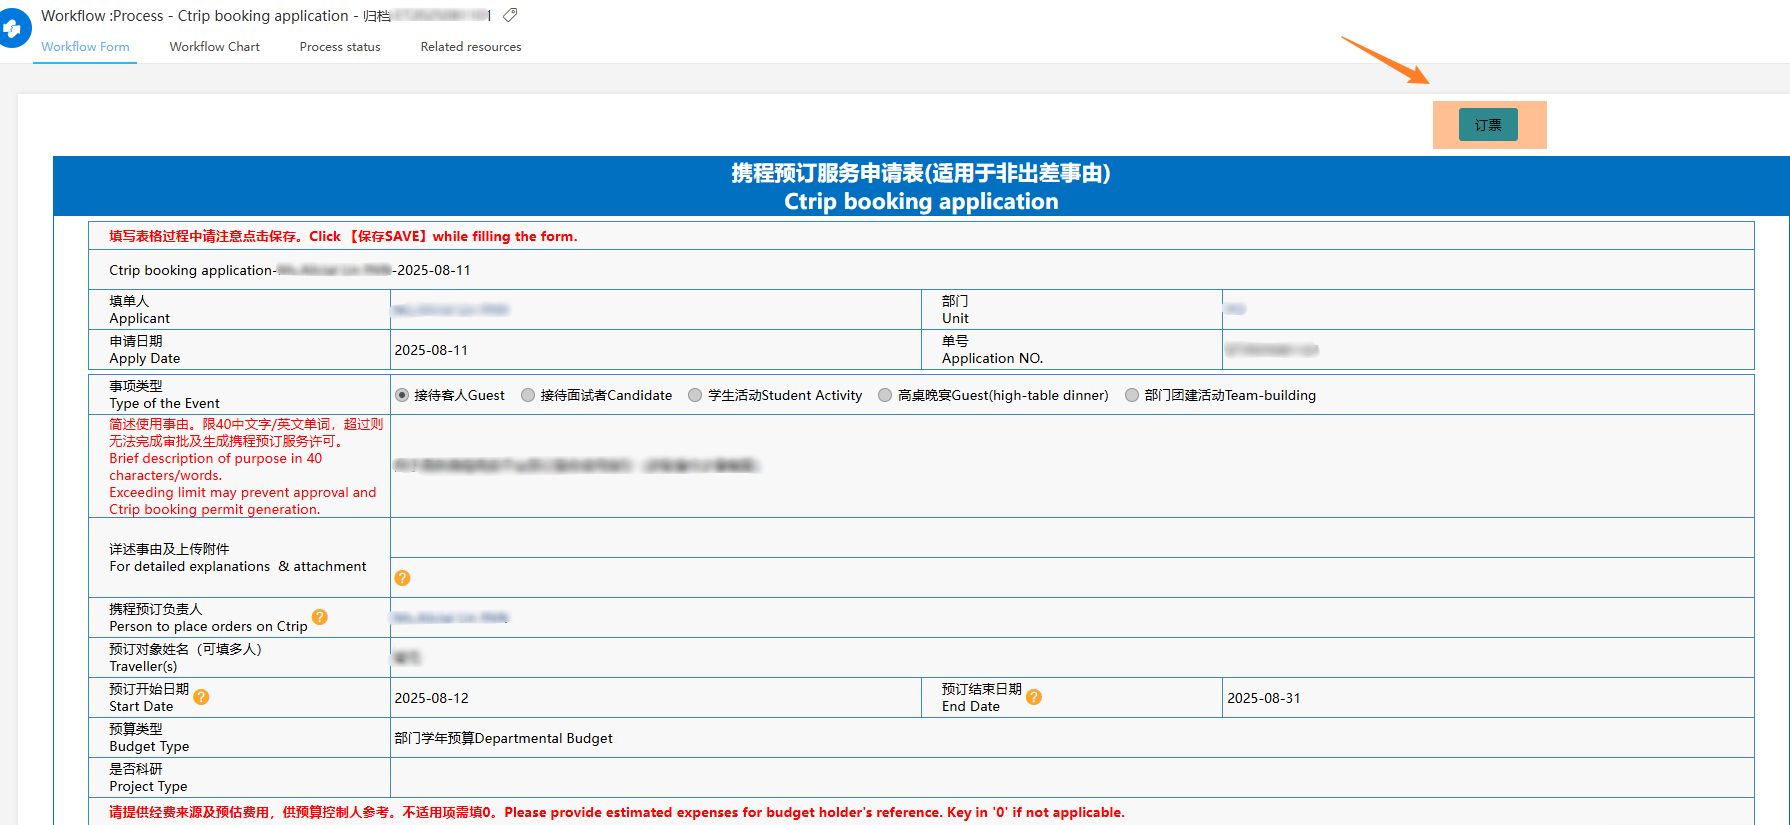Click the blue app logo icon
Screen dimensions: 1790x825
point(12,29)
